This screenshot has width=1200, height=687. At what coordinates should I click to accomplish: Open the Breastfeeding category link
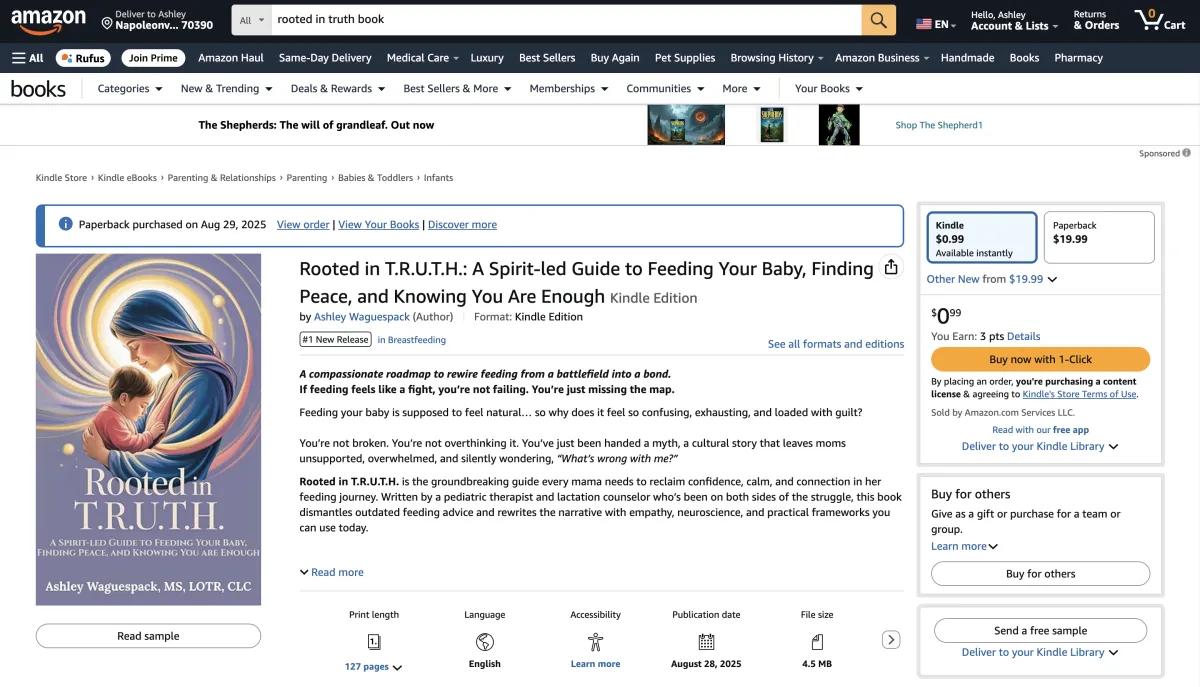tap(411, 340)
